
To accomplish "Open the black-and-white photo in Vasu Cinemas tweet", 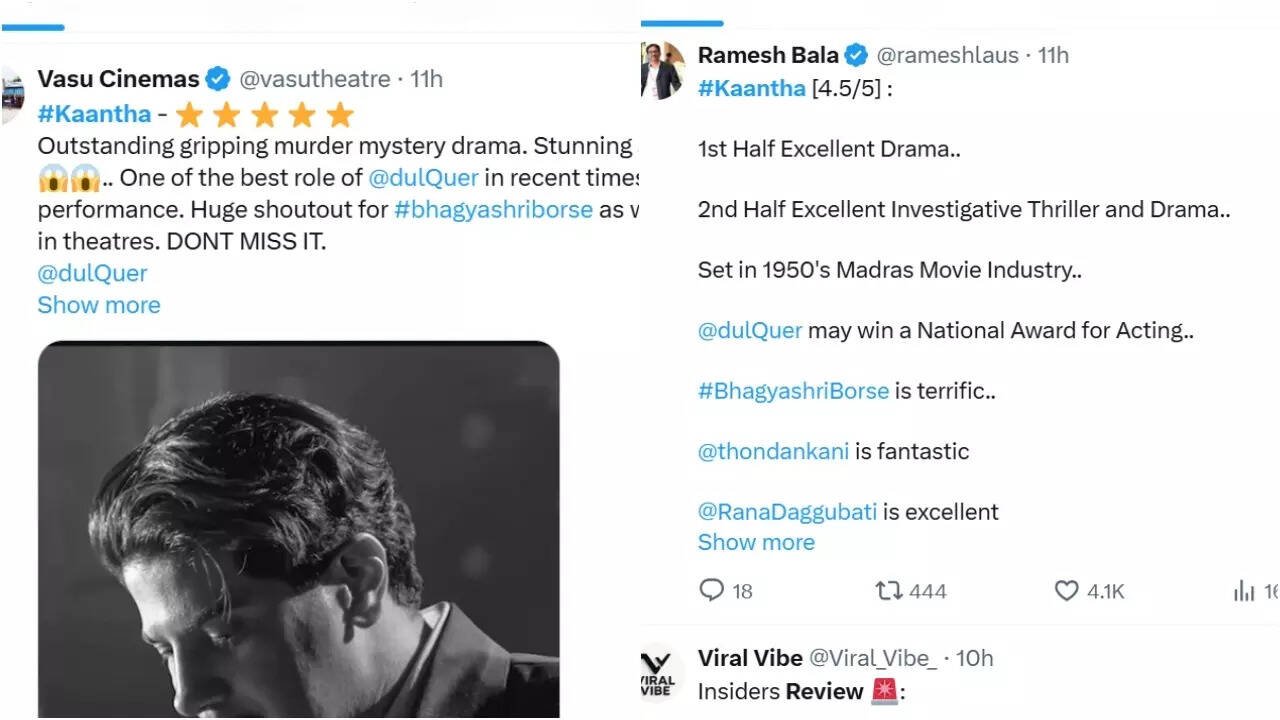I will click(x=298, y=530).
